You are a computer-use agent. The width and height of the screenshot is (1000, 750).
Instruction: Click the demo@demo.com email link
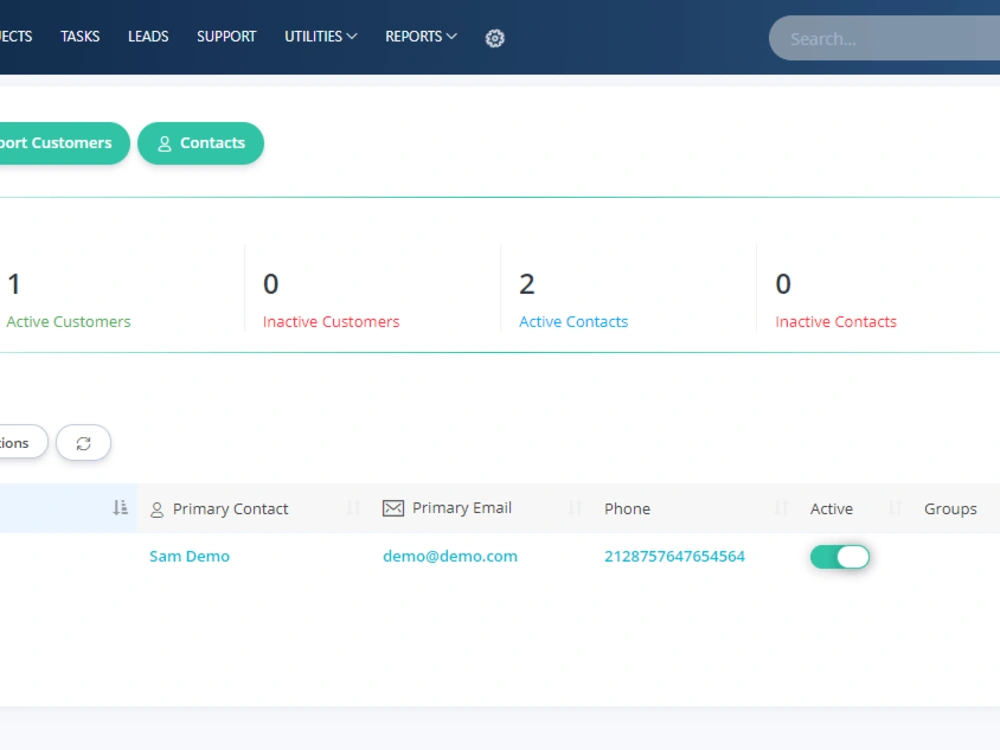450,556
